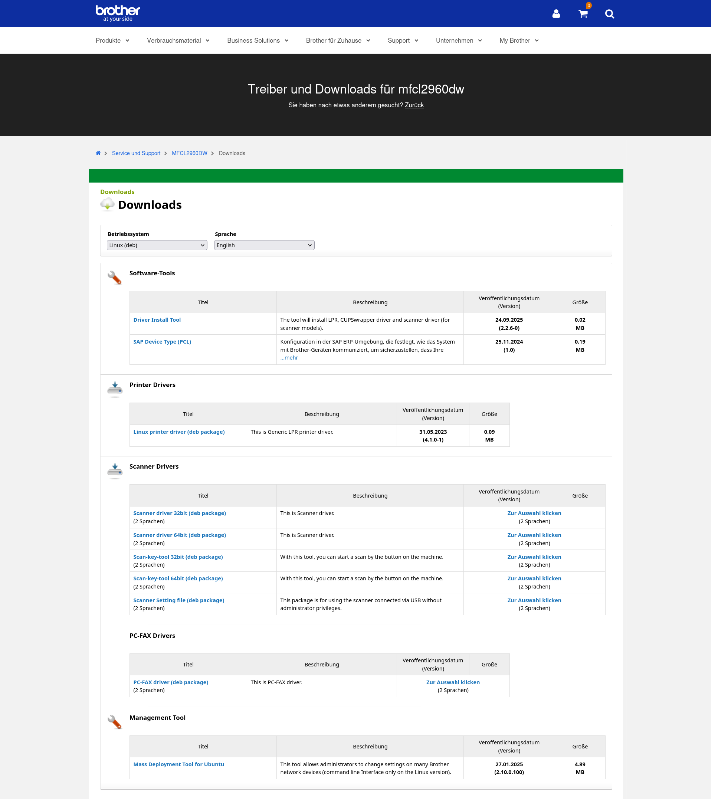Click the mehr link in SAP description
The width and height of the screenshot is (711, 799).
point(289,358)
